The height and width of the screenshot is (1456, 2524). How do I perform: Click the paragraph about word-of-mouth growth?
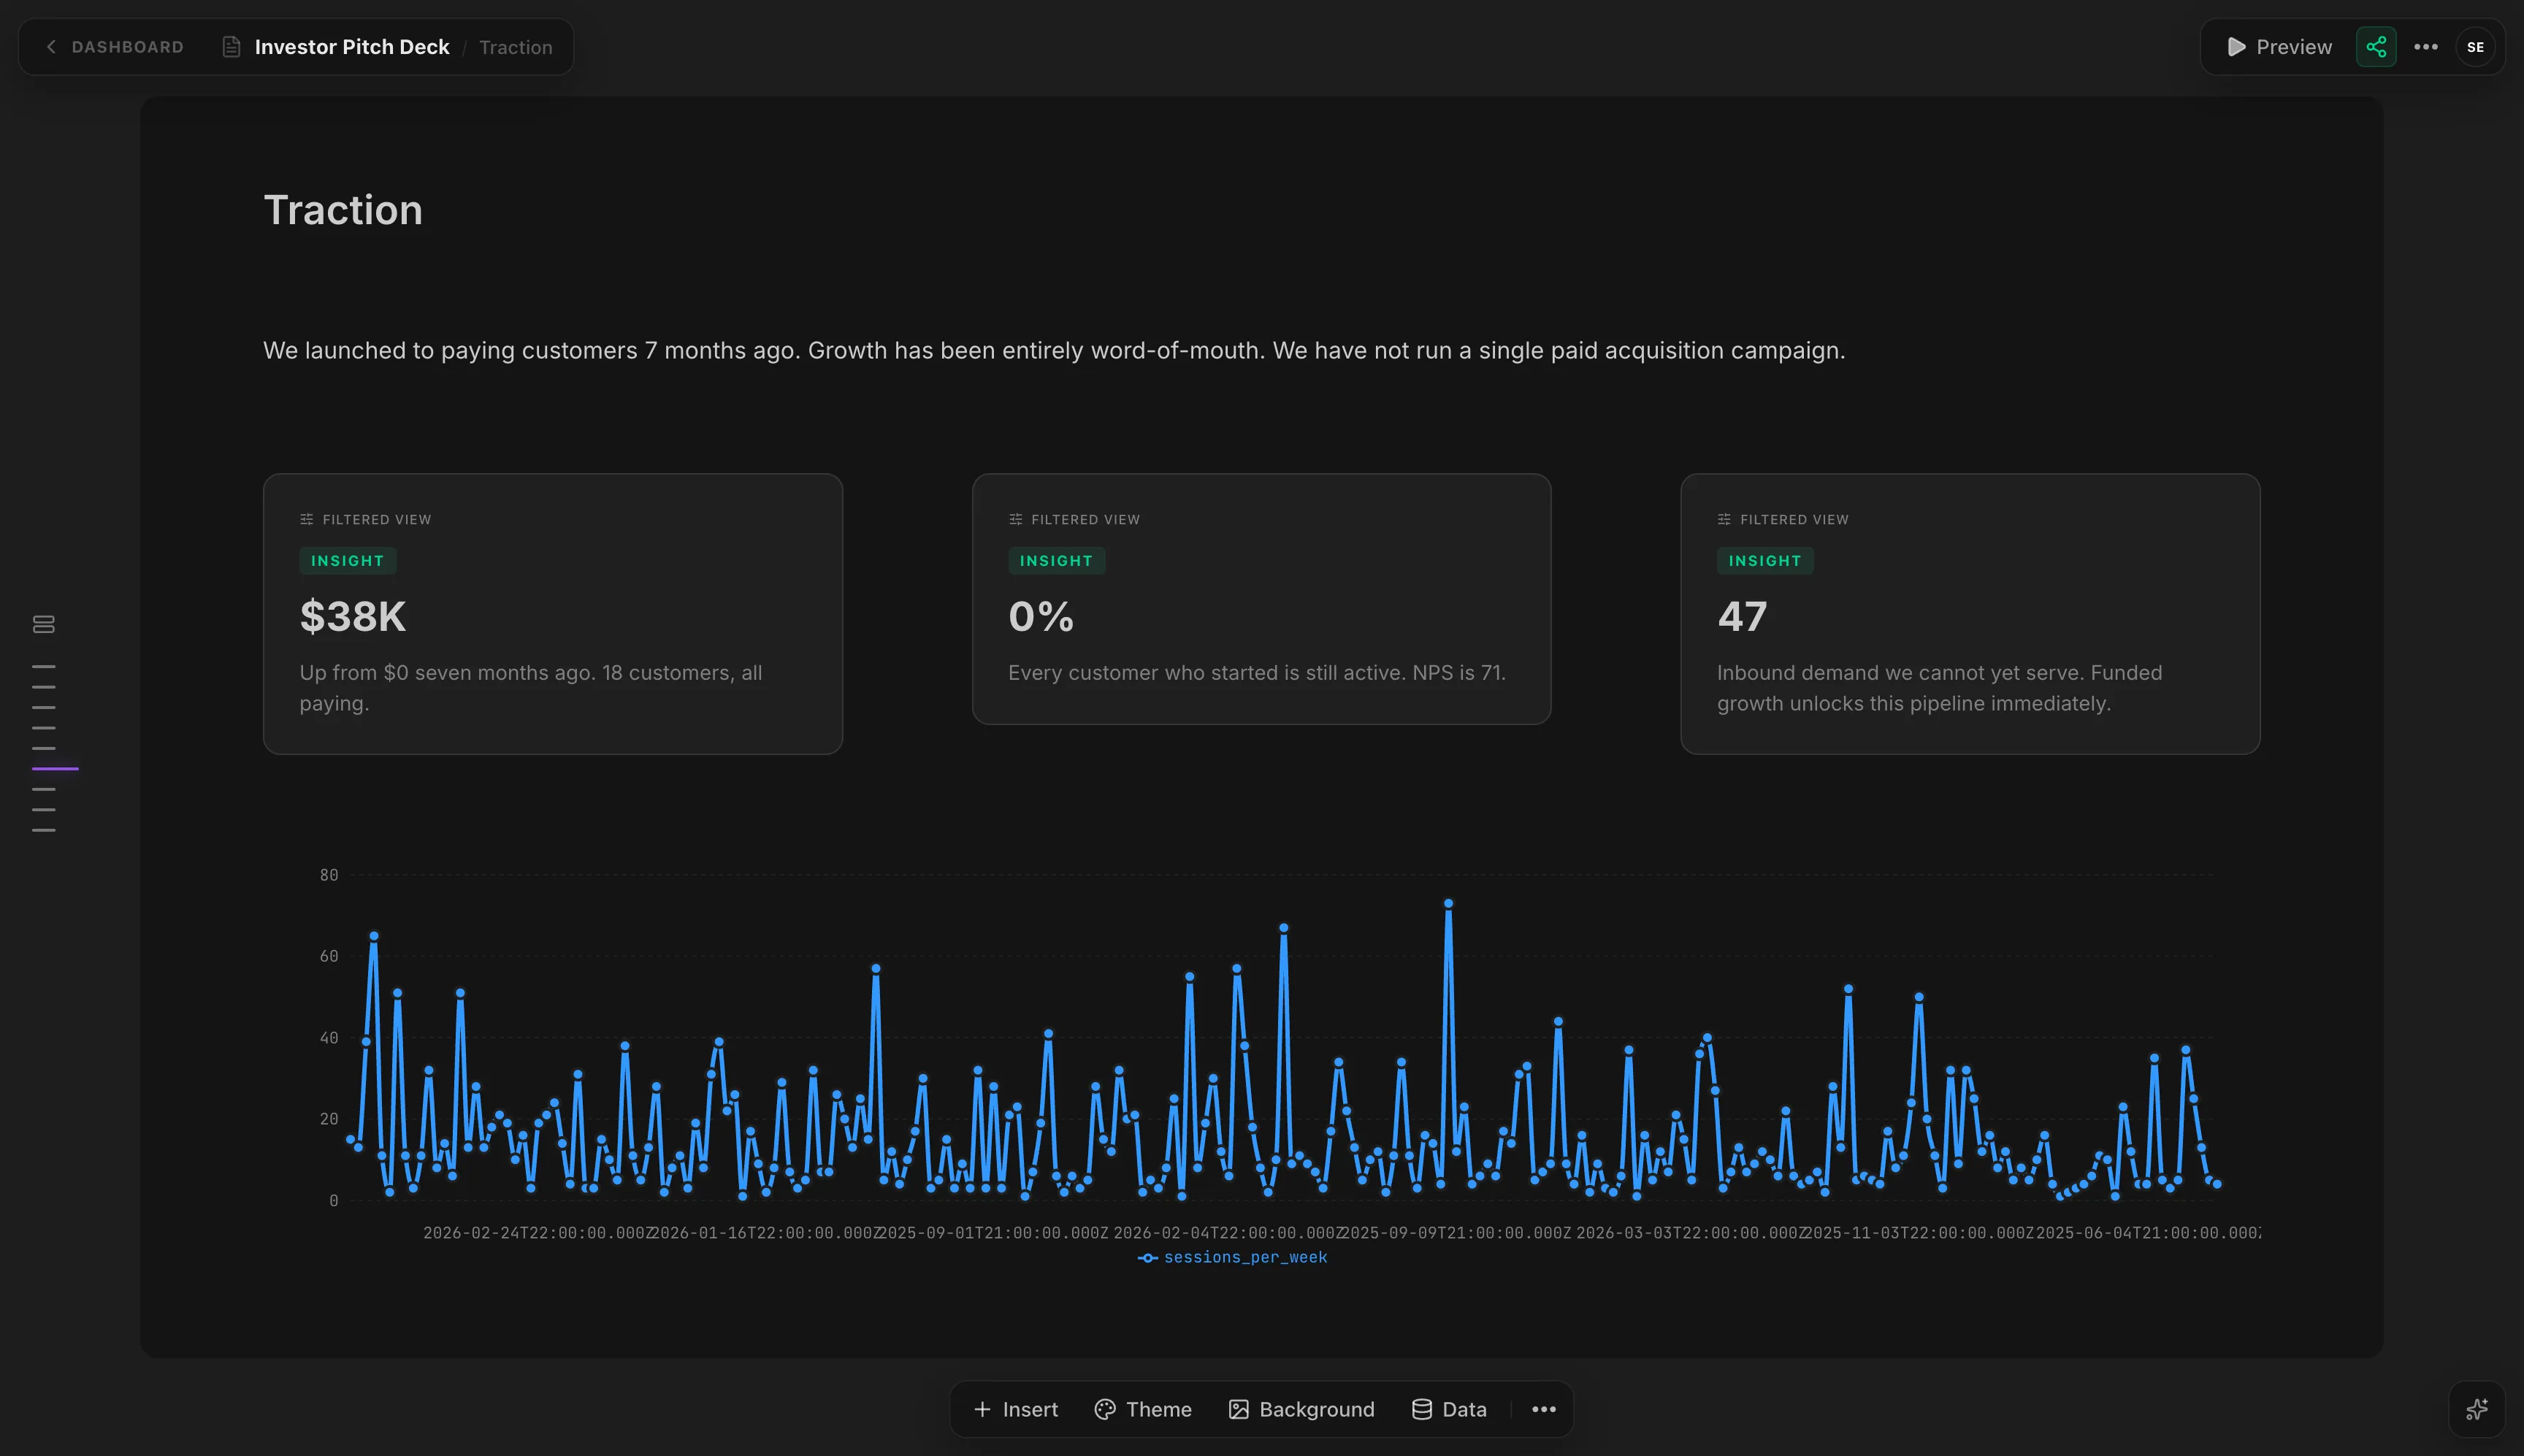click(x=1054, y=350)
